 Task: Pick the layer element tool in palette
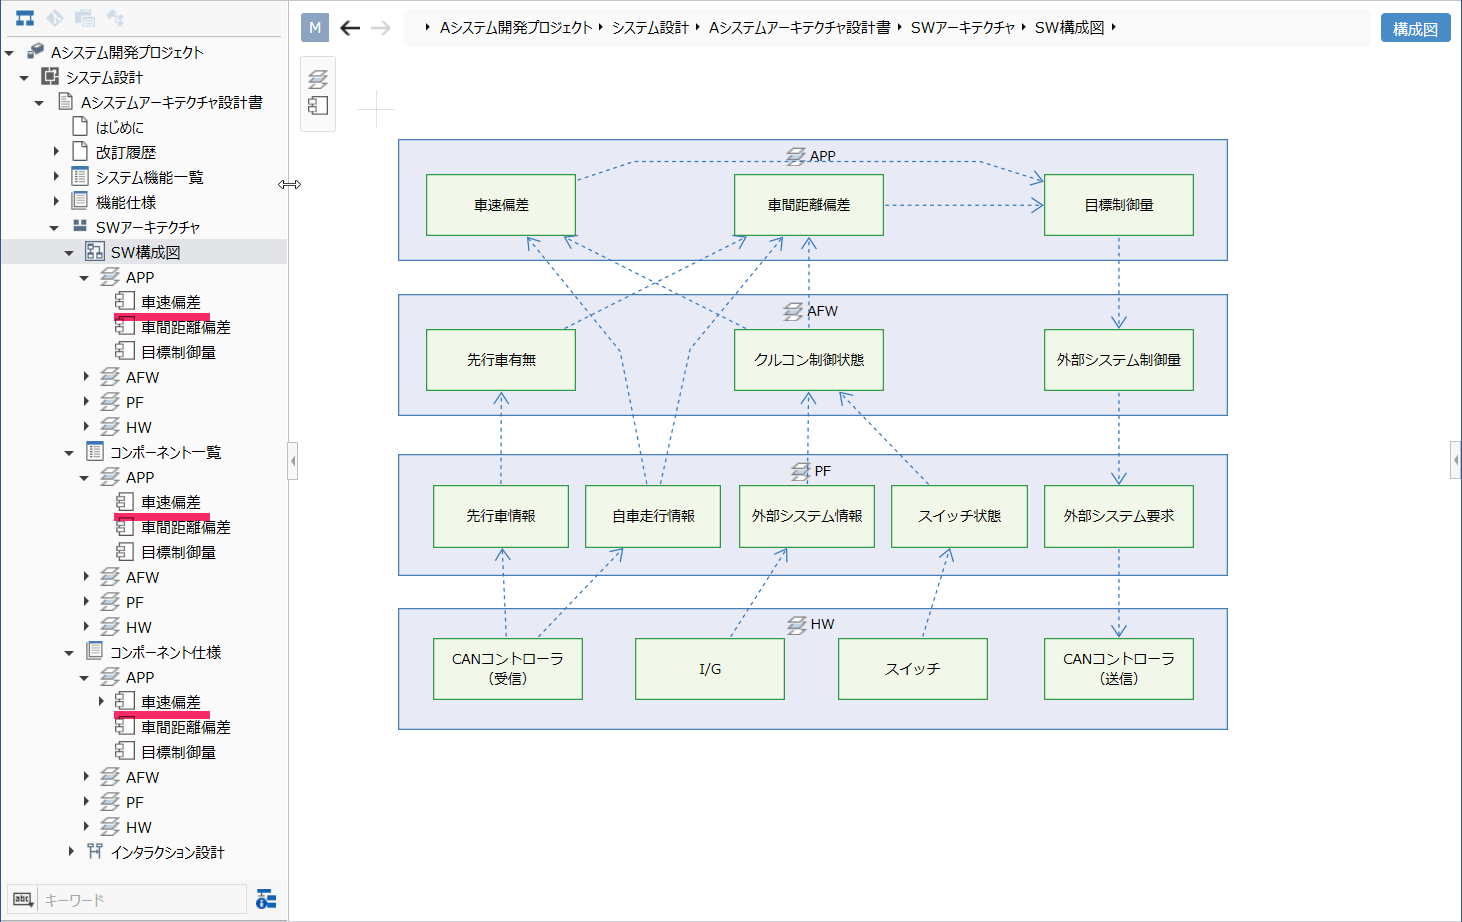(318, 79)
